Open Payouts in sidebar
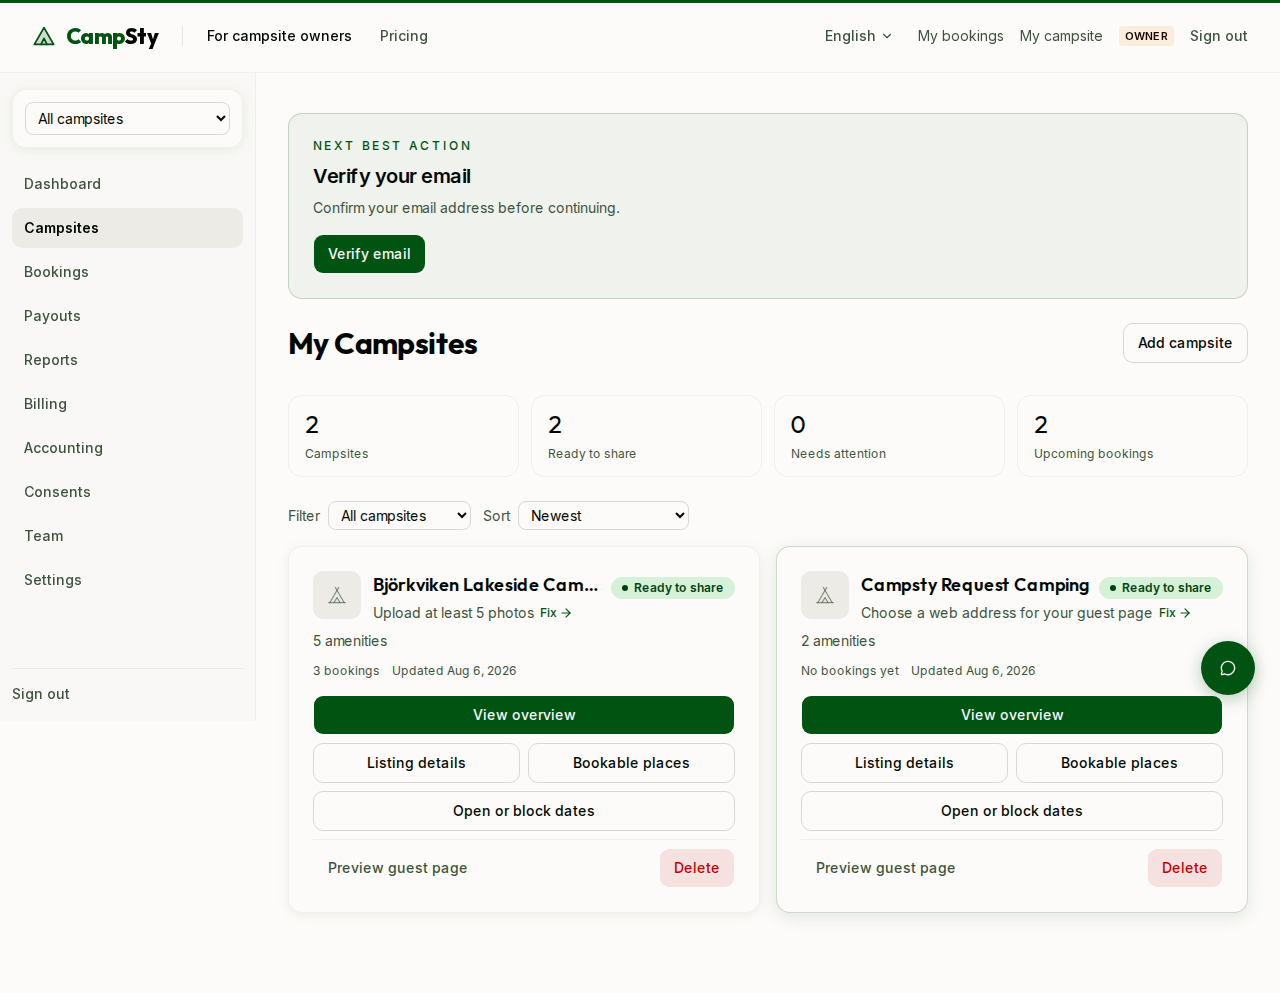Image resolution: width=1280 pixels, height=993 pixels. click(x=127, y=316)
